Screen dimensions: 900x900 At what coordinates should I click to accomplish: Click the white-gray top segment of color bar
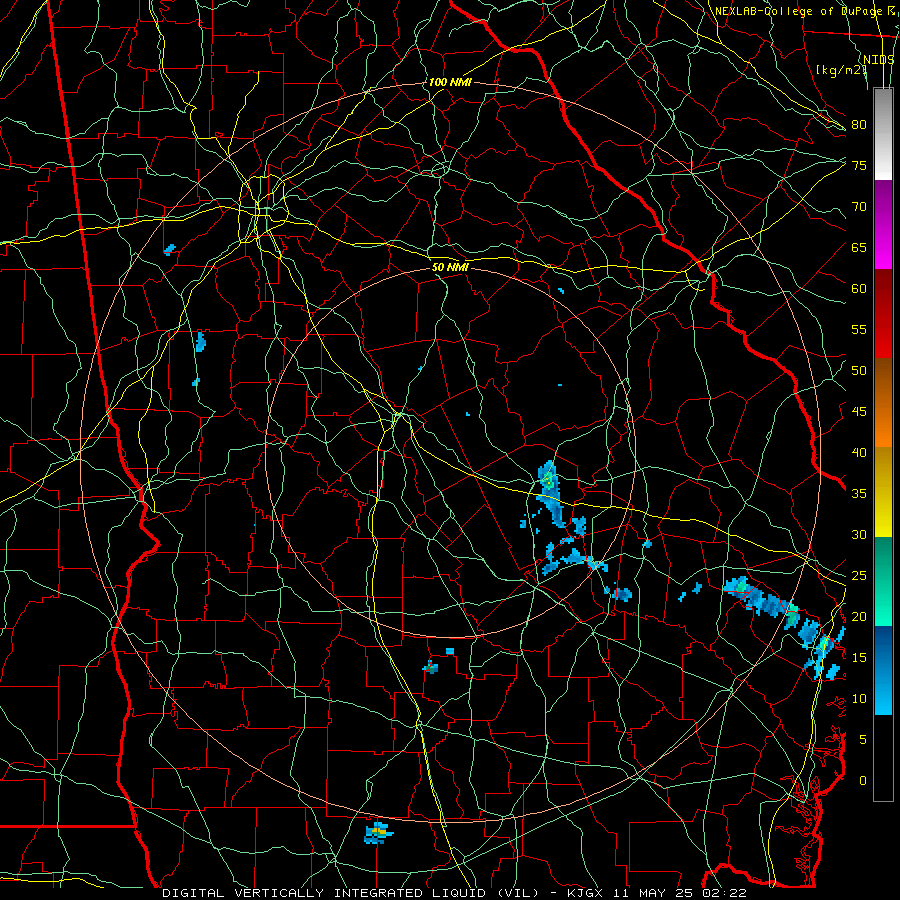point(883,134)
